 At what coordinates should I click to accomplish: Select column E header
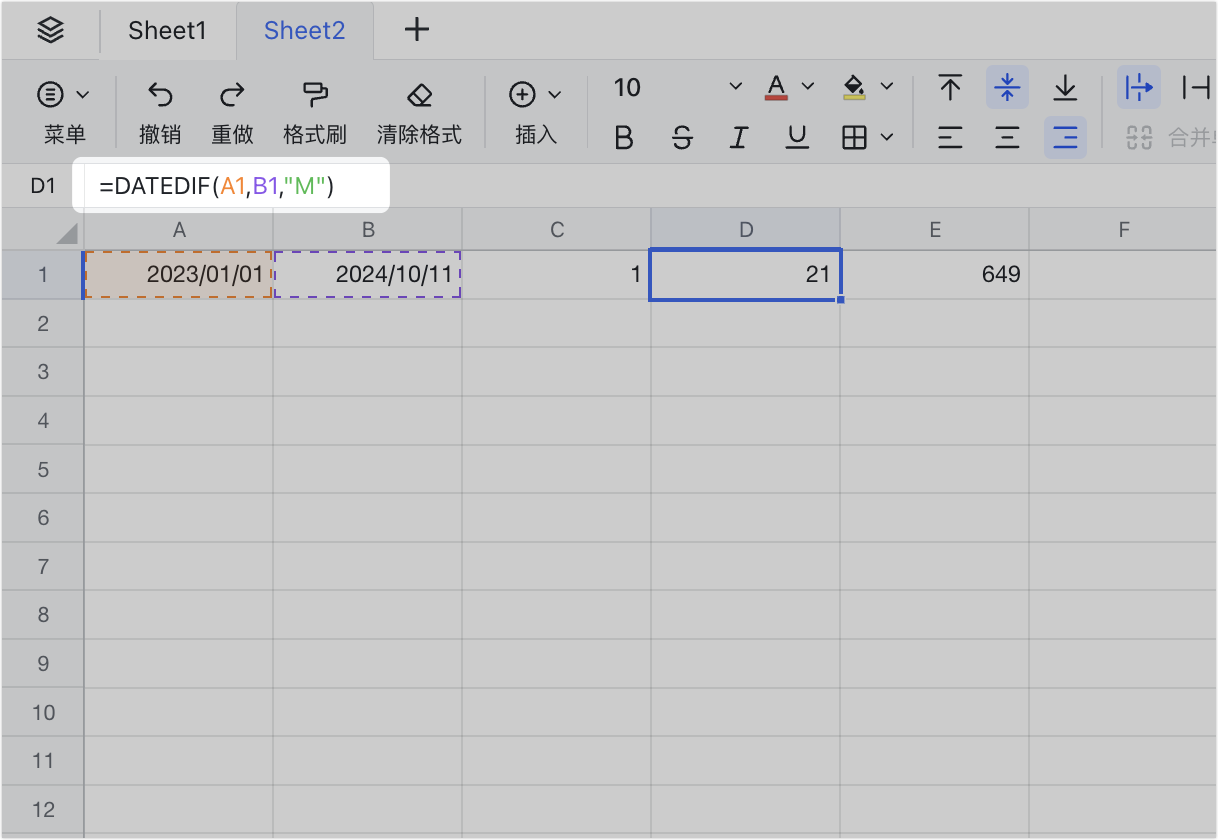pyautogui.click(x=935, y=230)
